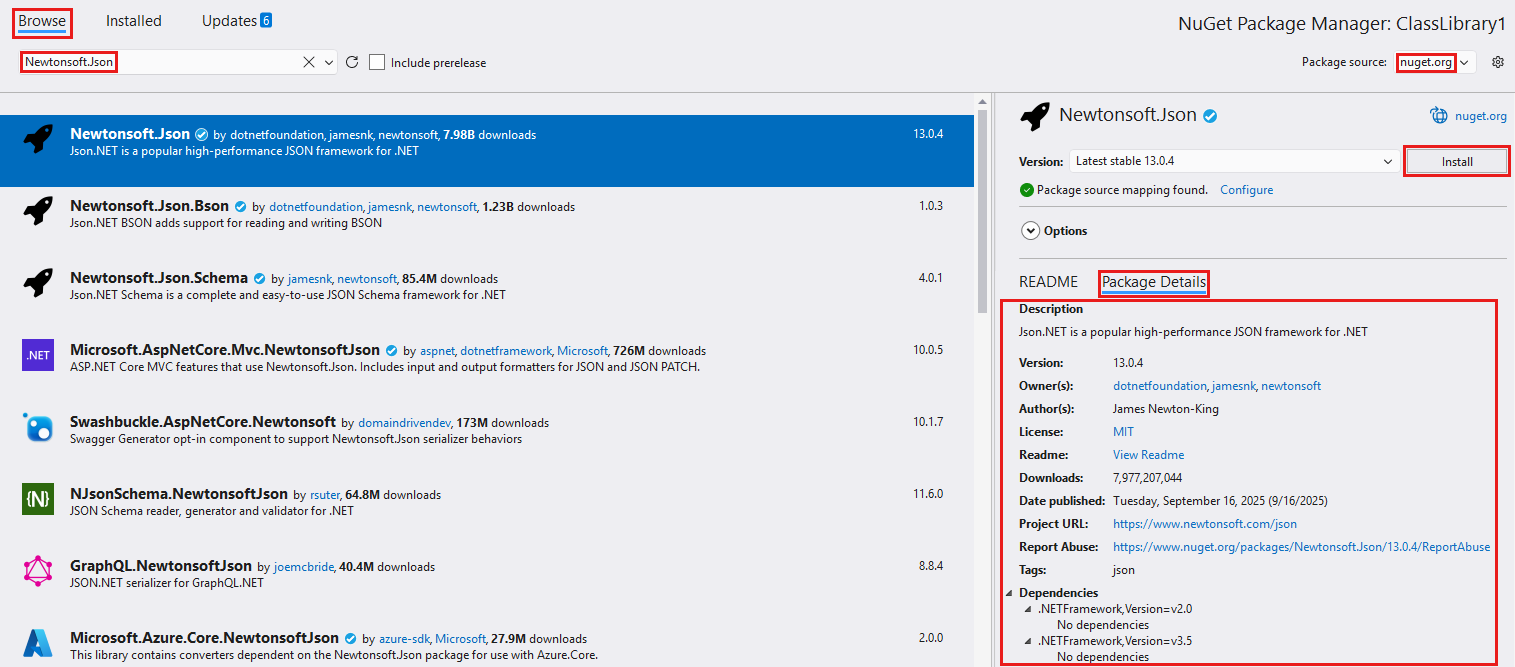Click the rocket icon in the details pane header
This screenshot has height=667, width=1515.
[x=1035, y=116]
